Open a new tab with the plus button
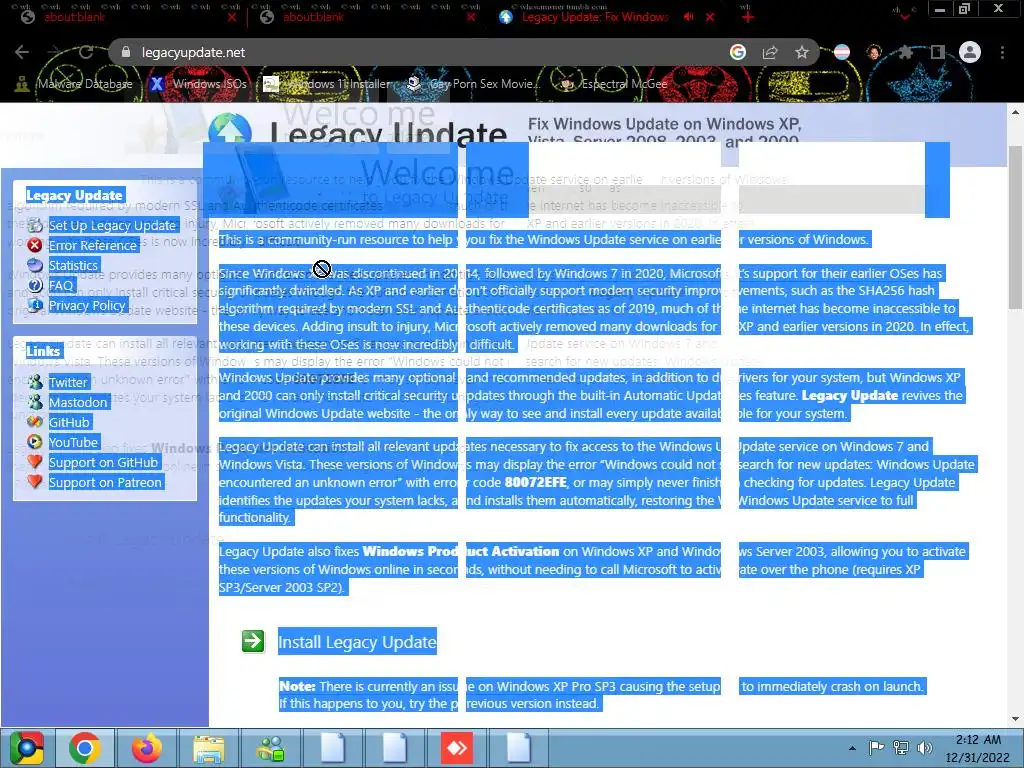Screen dimensions: 1024x768 (748, 17)
